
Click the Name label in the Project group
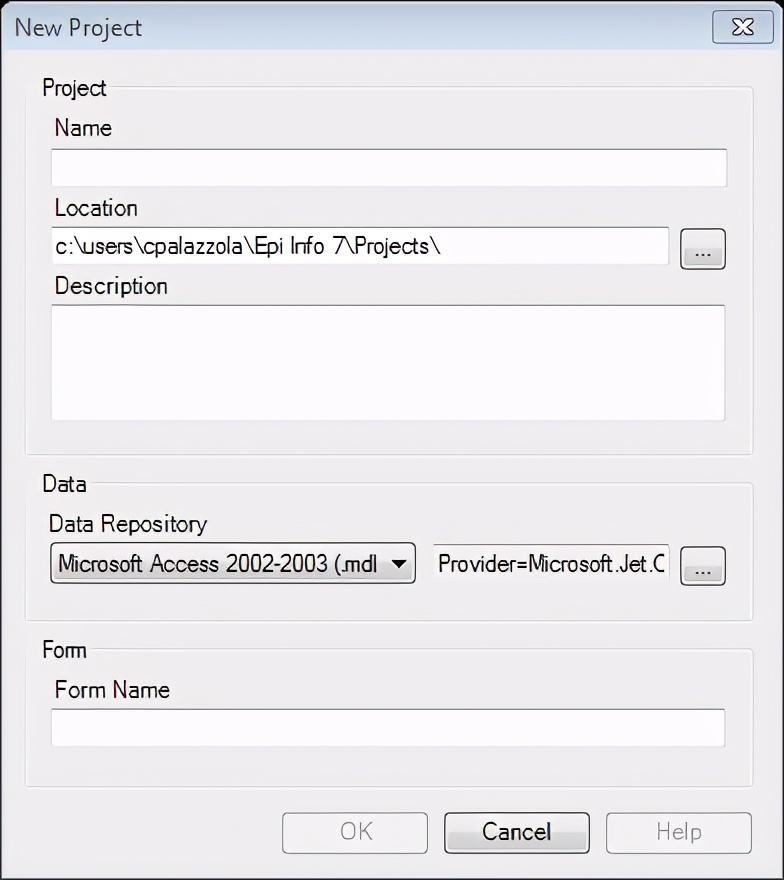[83, 128]
